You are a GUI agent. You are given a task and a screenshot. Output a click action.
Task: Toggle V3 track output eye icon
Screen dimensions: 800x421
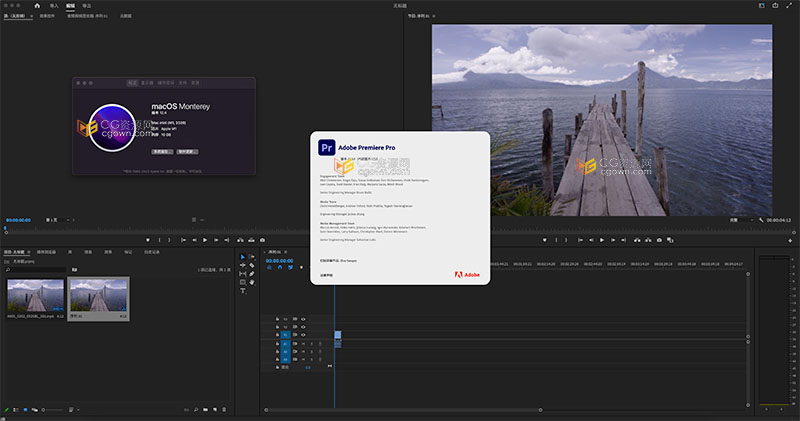[303, 319]
